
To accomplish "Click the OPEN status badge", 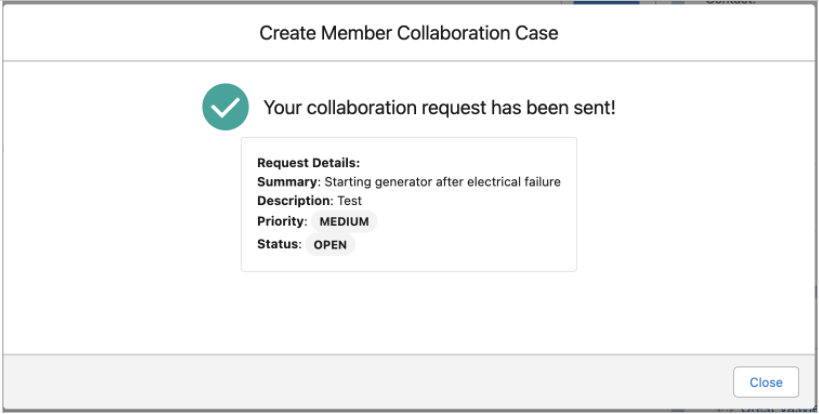I will 330,245.
